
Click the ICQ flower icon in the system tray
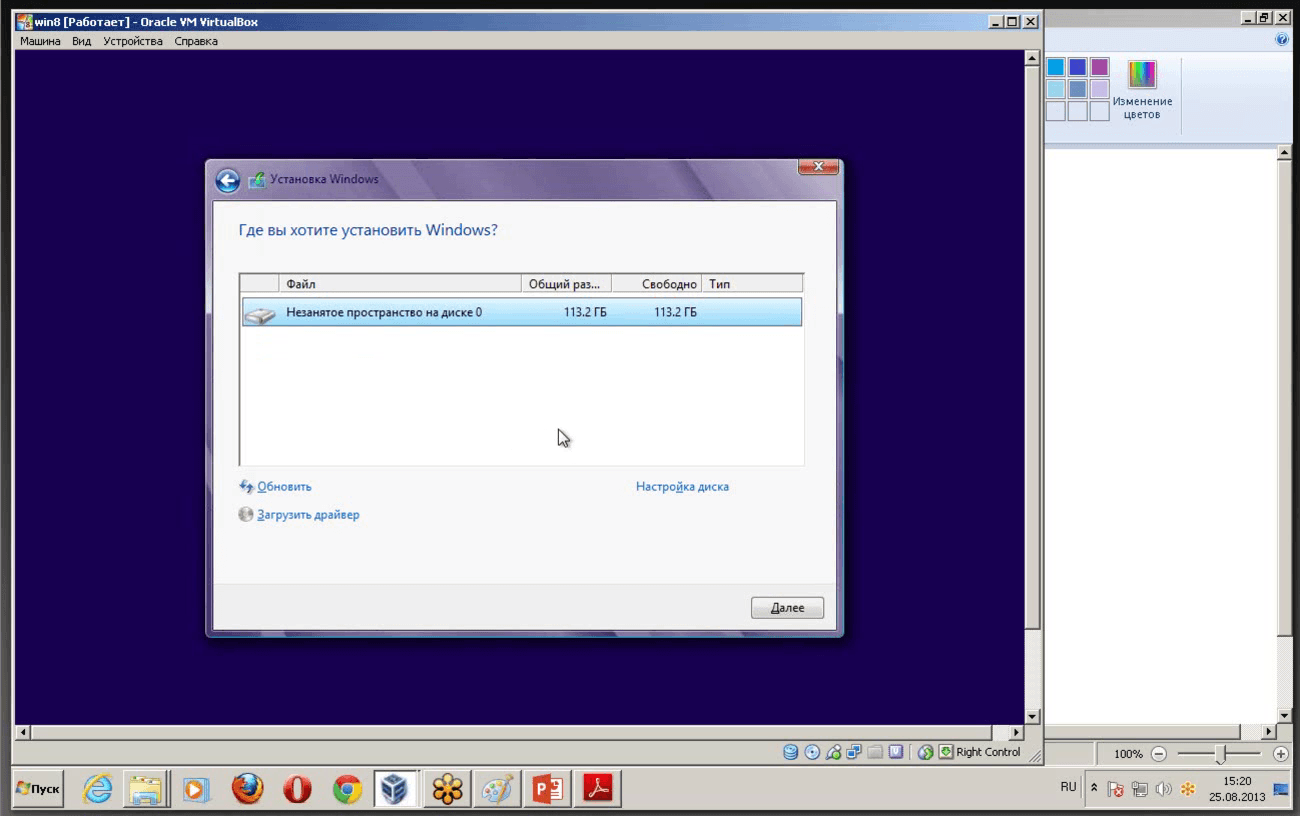click(x=1188, y=789)
